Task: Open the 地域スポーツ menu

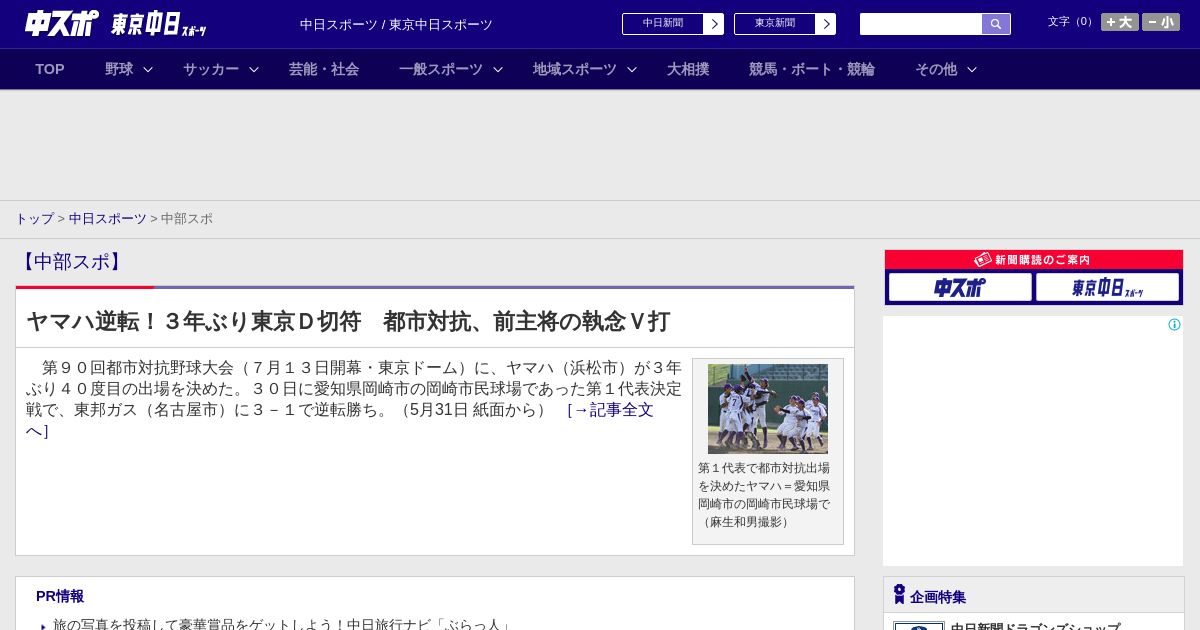Action: pos(575,69)
